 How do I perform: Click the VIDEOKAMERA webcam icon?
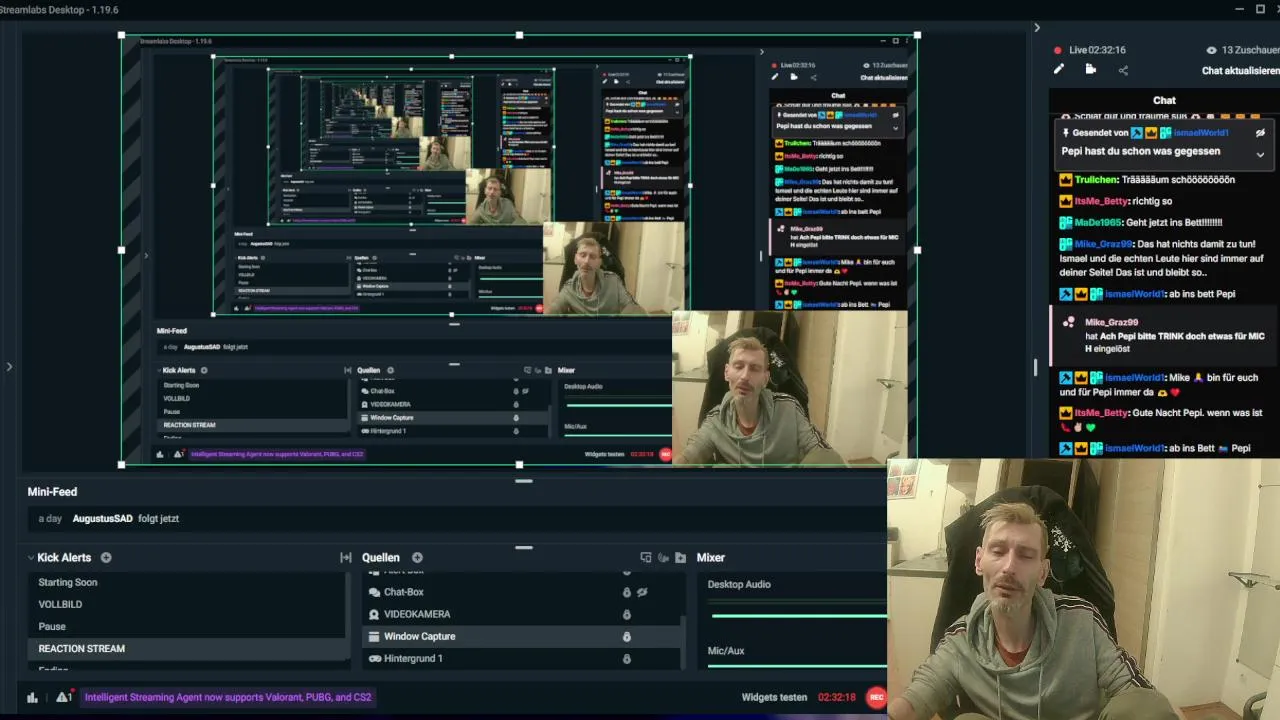(x=374, y=614)
